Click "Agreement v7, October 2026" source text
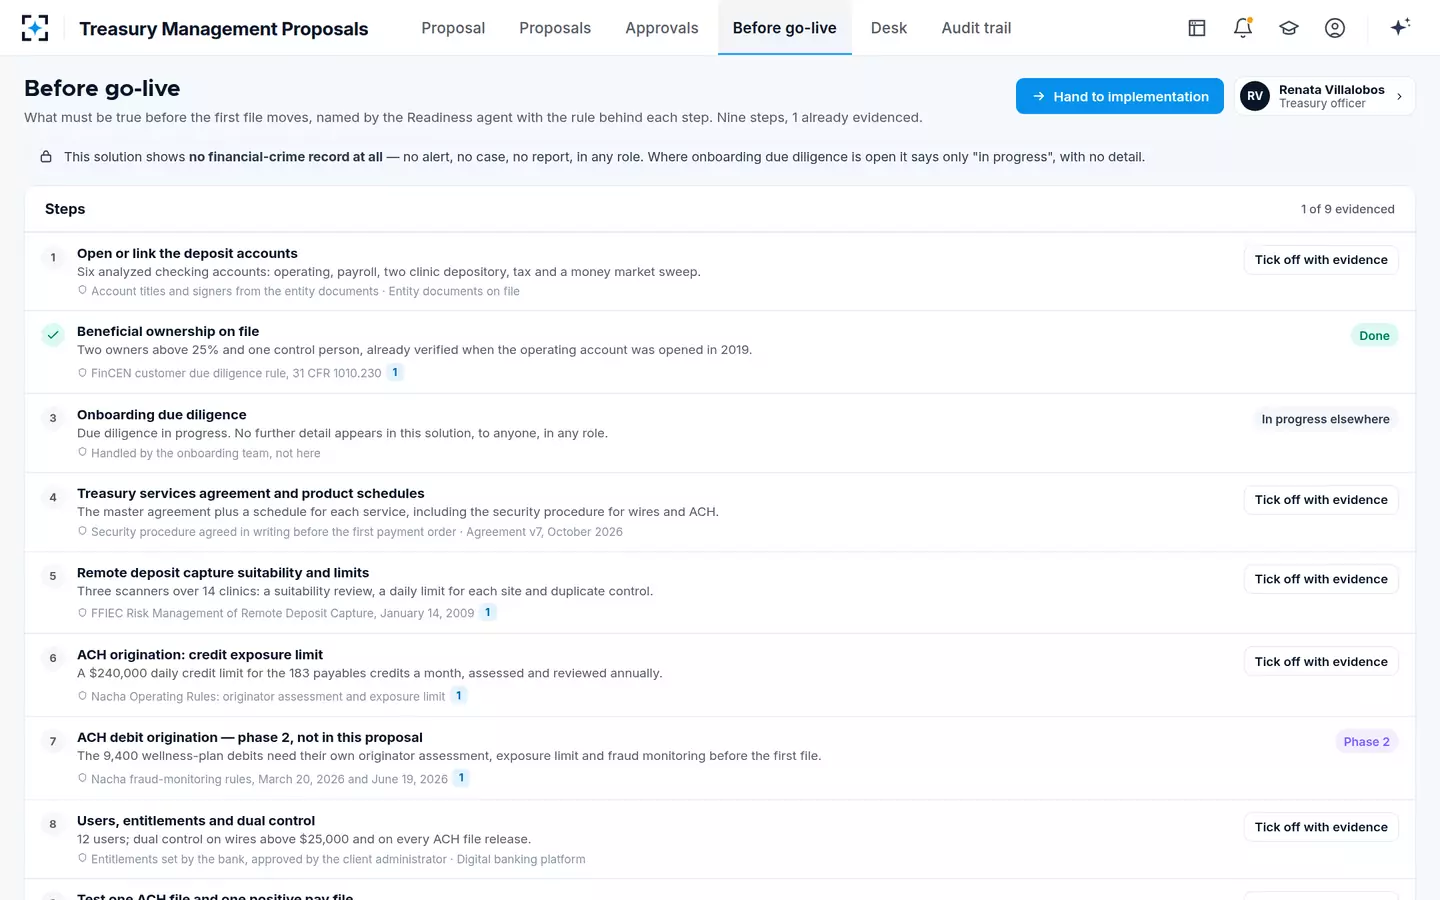The height and width of the screenshot is (900, 1440). click(x=544, y=532)
